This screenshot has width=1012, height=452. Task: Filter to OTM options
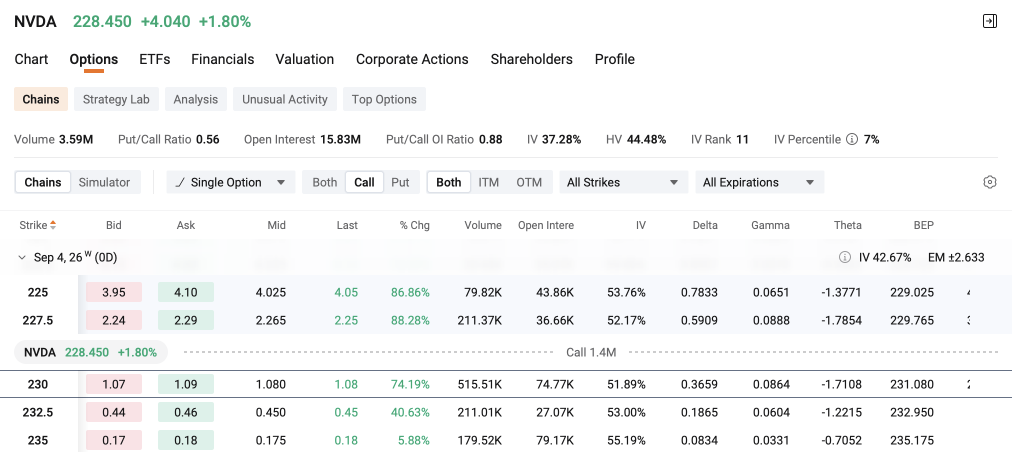coord(529,182)
